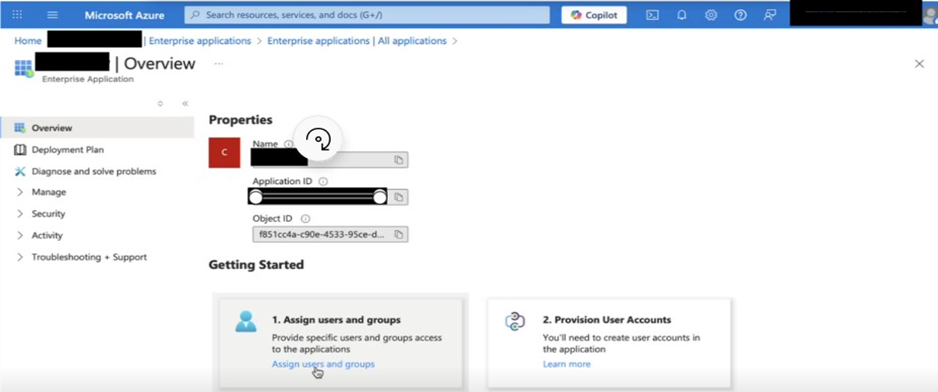Click the Enterprise Application grid icon
This screenshot has height=392, width=938.
[24, 68]
